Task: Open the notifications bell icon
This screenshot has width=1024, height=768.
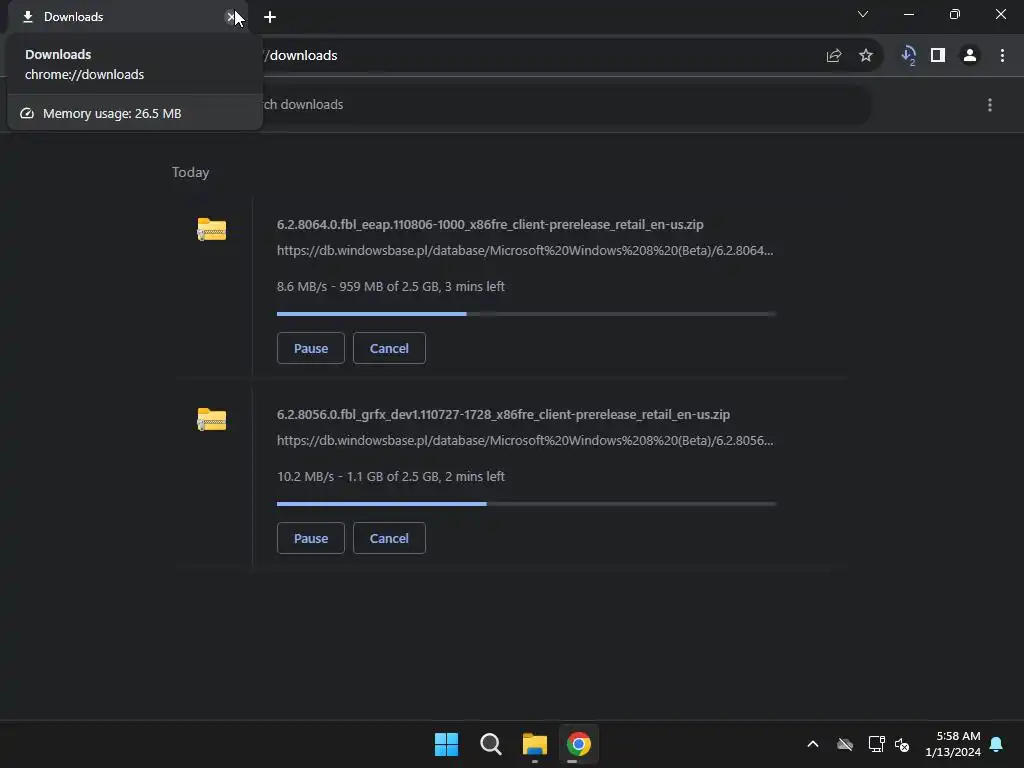Action: [x=997, y=744]
